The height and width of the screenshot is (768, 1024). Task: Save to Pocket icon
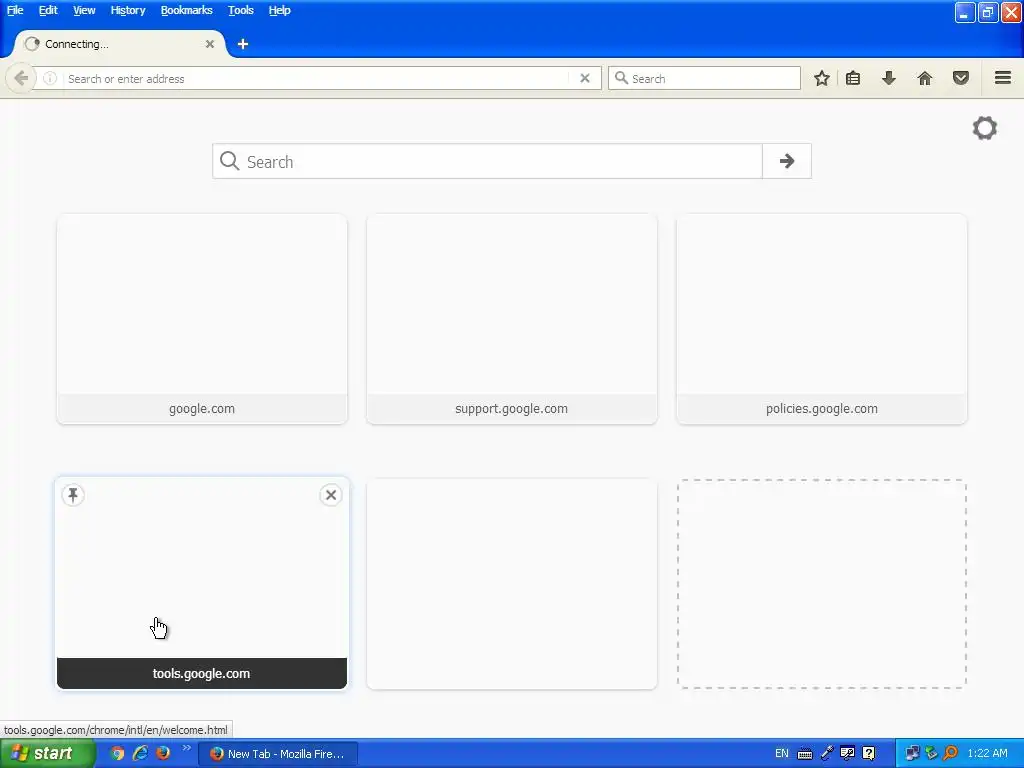[x=961, y=78]
